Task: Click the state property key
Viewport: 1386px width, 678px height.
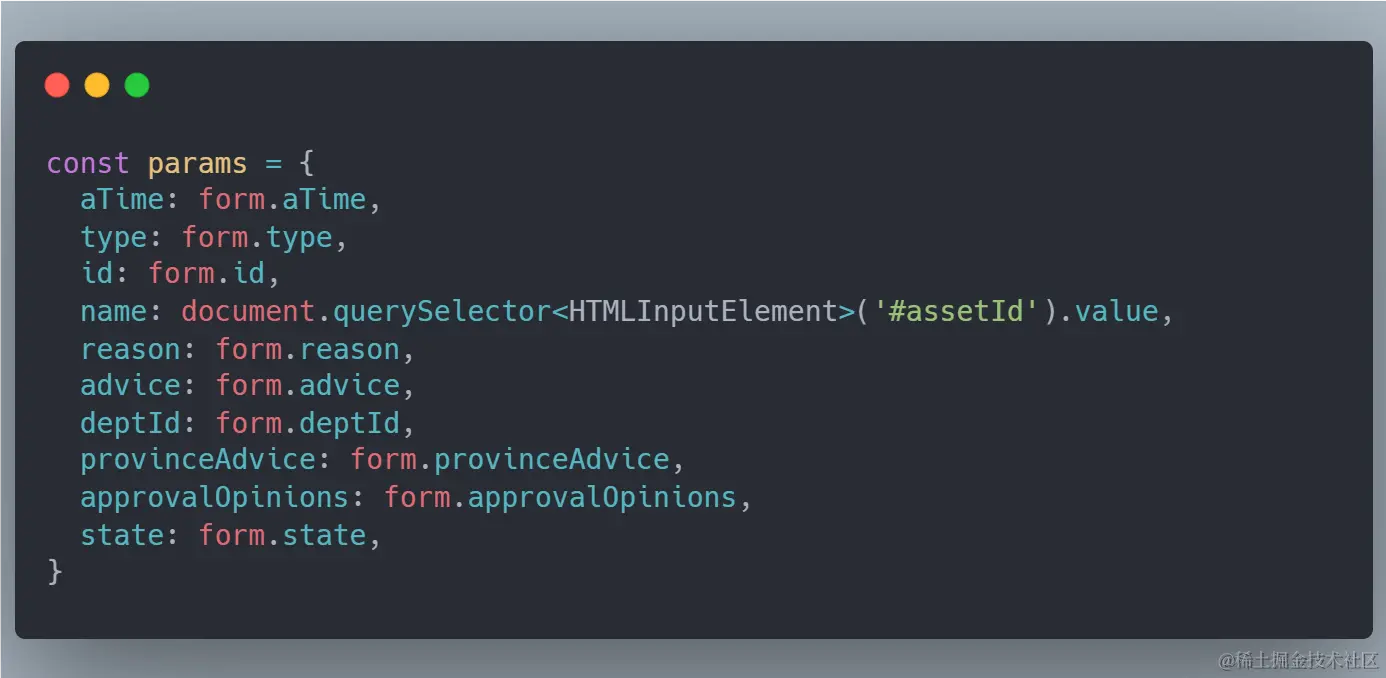Action: (122, 535)
